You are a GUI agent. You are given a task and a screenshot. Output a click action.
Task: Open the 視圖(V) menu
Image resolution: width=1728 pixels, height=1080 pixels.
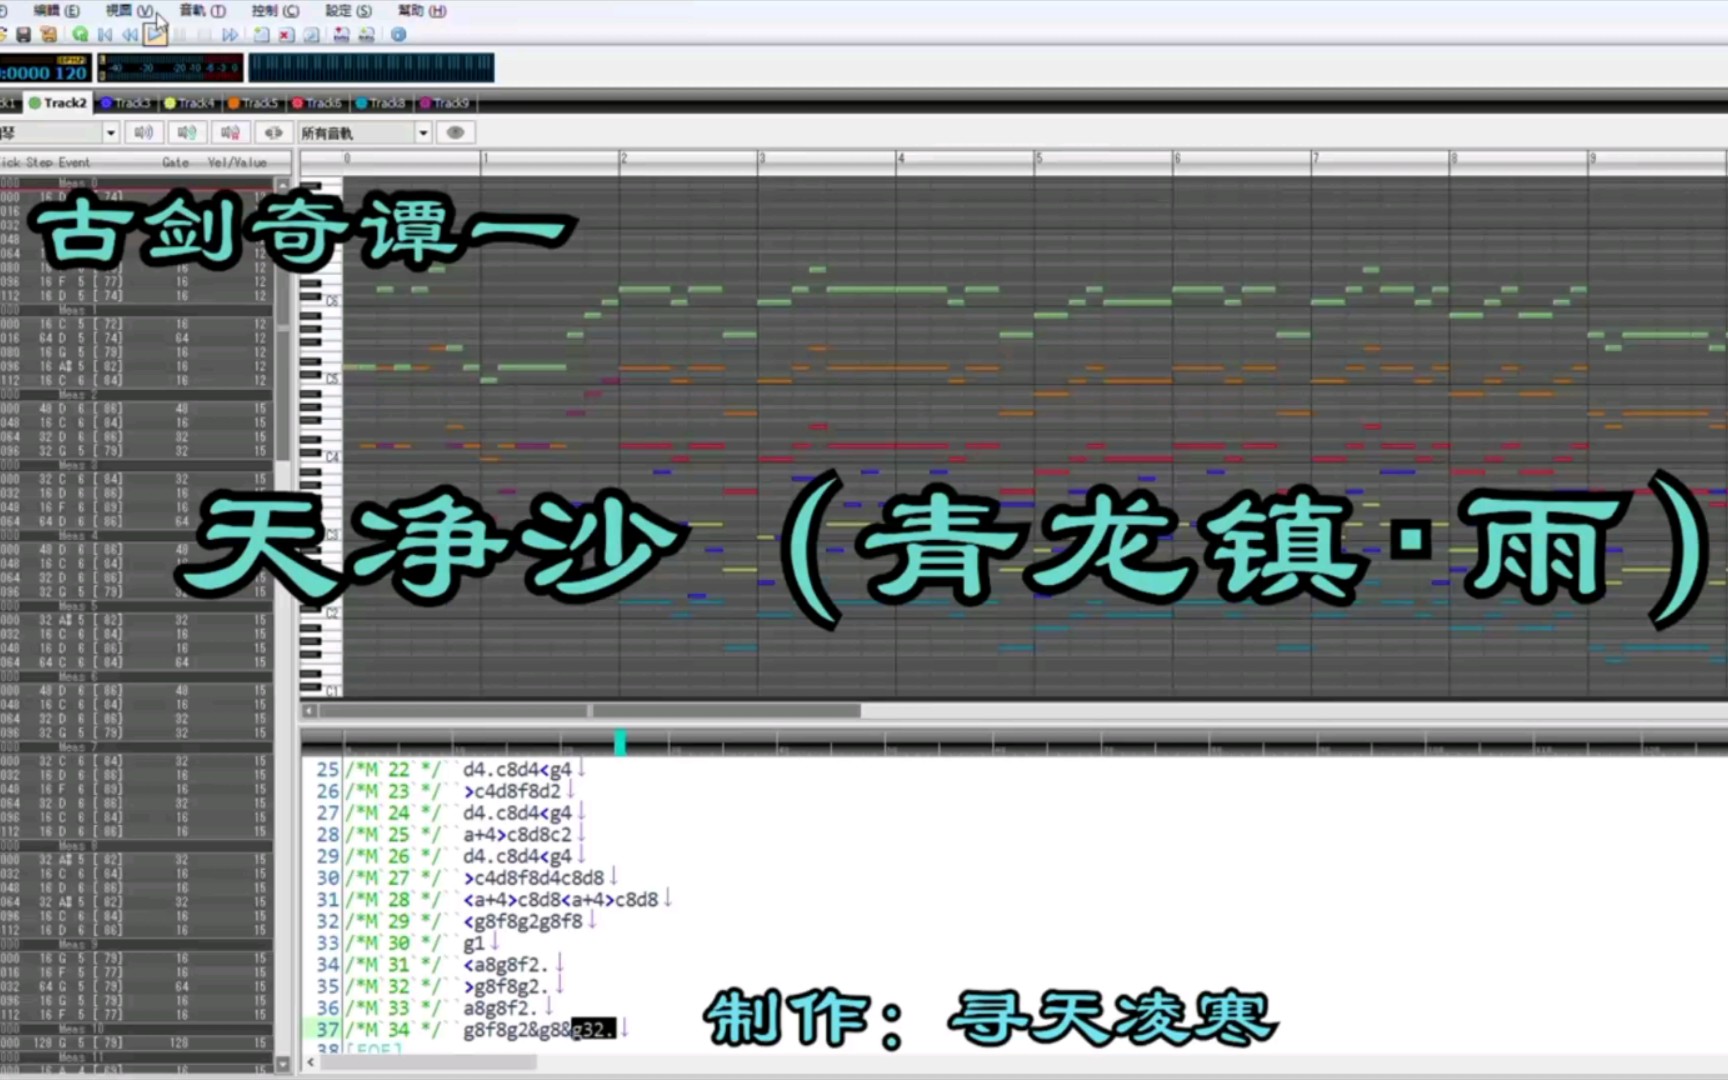click(129, 10)
